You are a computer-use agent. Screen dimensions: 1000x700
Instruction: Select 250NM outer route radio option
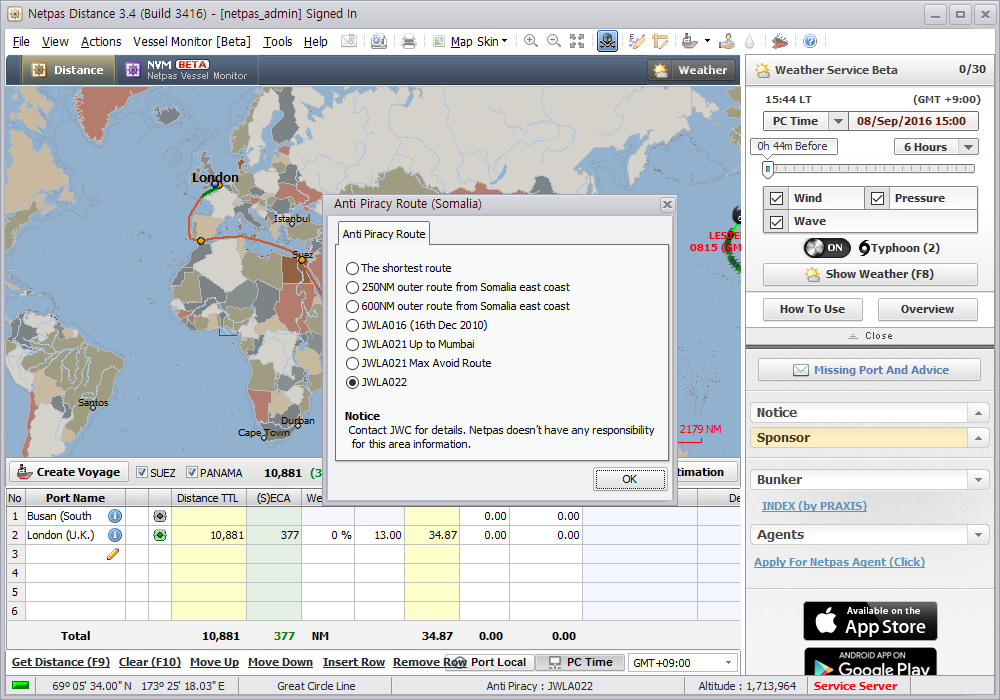pos(352,288)
